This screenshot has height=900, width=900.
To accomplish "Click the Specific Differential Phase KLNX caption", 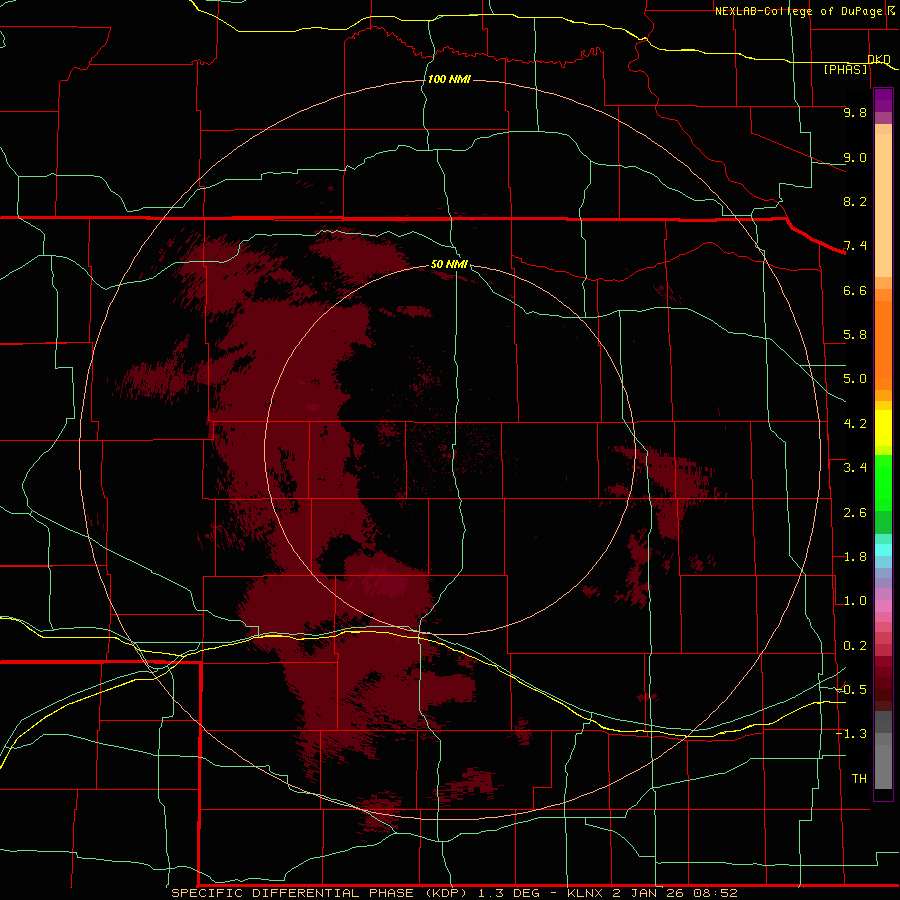I will [454, 893].
